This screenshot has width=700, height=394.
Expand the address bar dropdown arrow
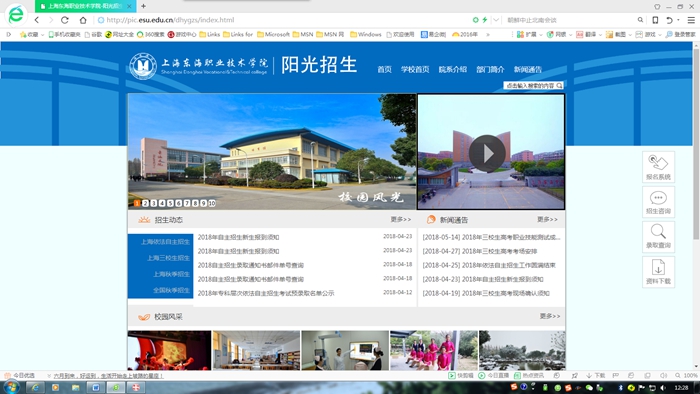(x=496, y=20)
